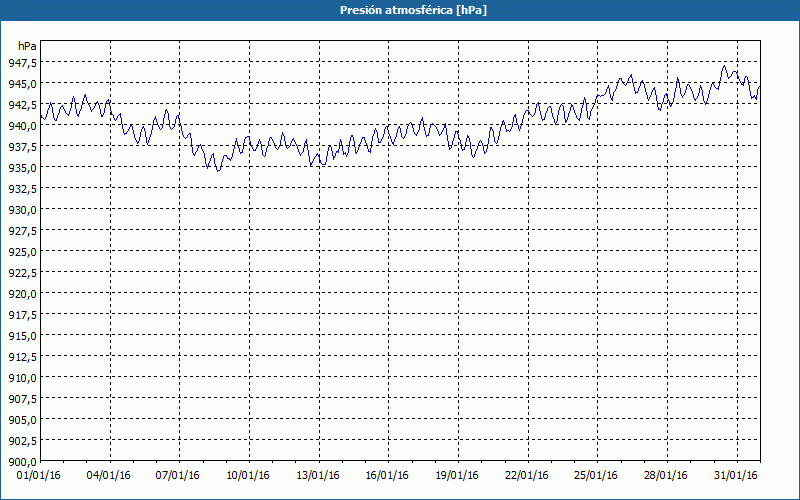800x500 pixels.
Task: Select the 922,5 y-axis label
Action: (22, 272)
